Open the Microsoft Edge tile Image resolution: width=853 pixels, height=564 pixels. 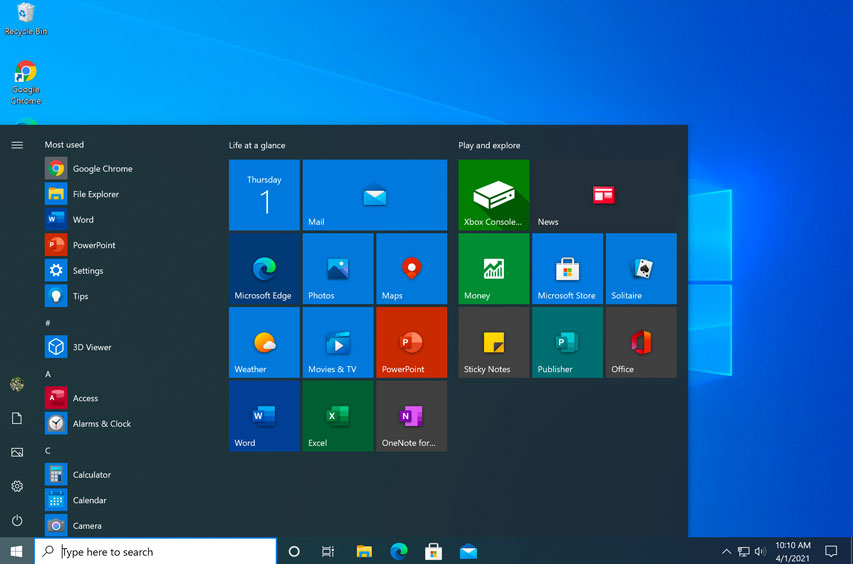264,269
